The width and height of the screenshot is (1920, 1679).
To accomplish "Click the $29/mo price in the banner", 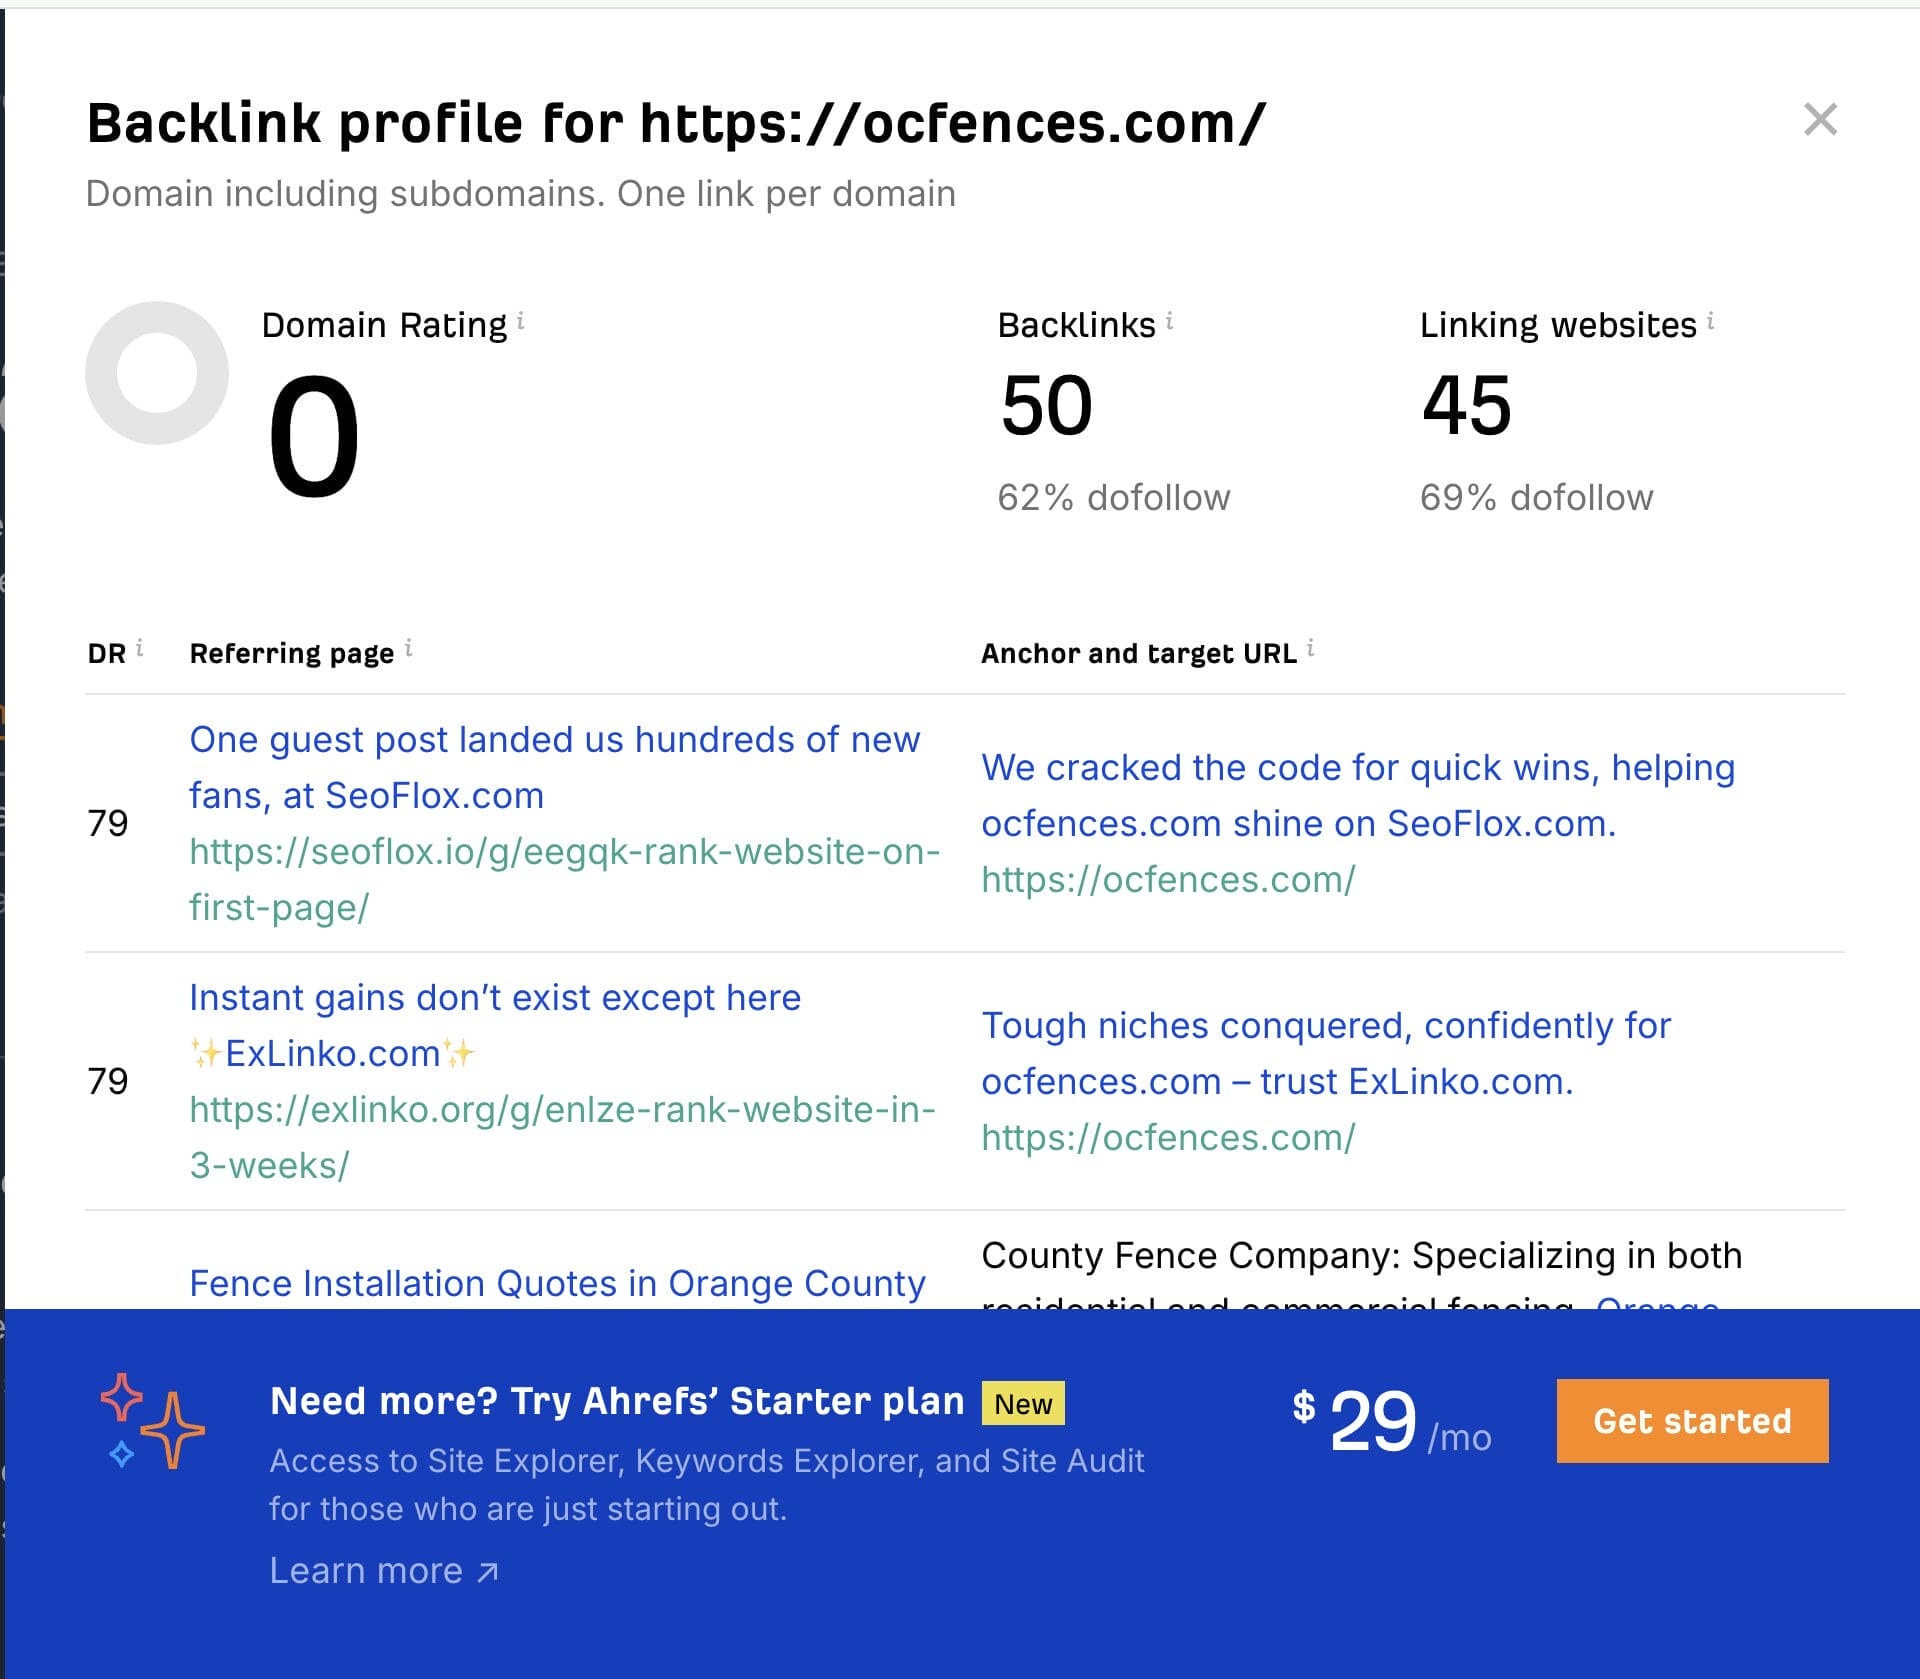I will pos(1391,1422).
